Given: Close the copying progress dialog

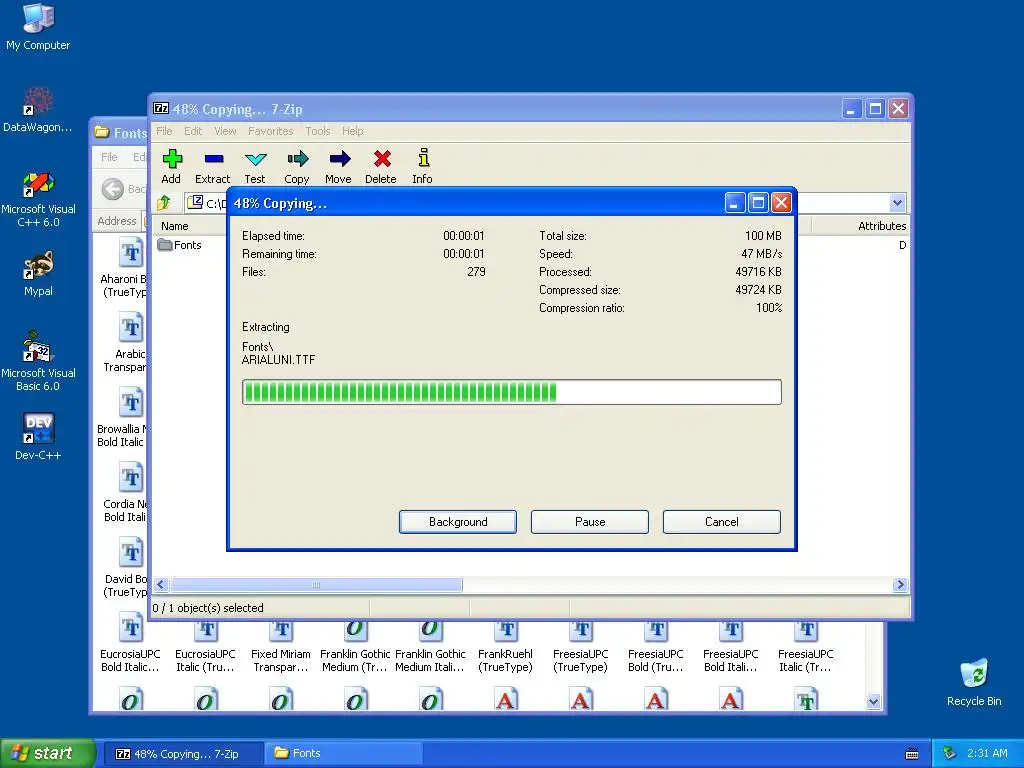Looking at the screenshot, I should tap(782, 203).
